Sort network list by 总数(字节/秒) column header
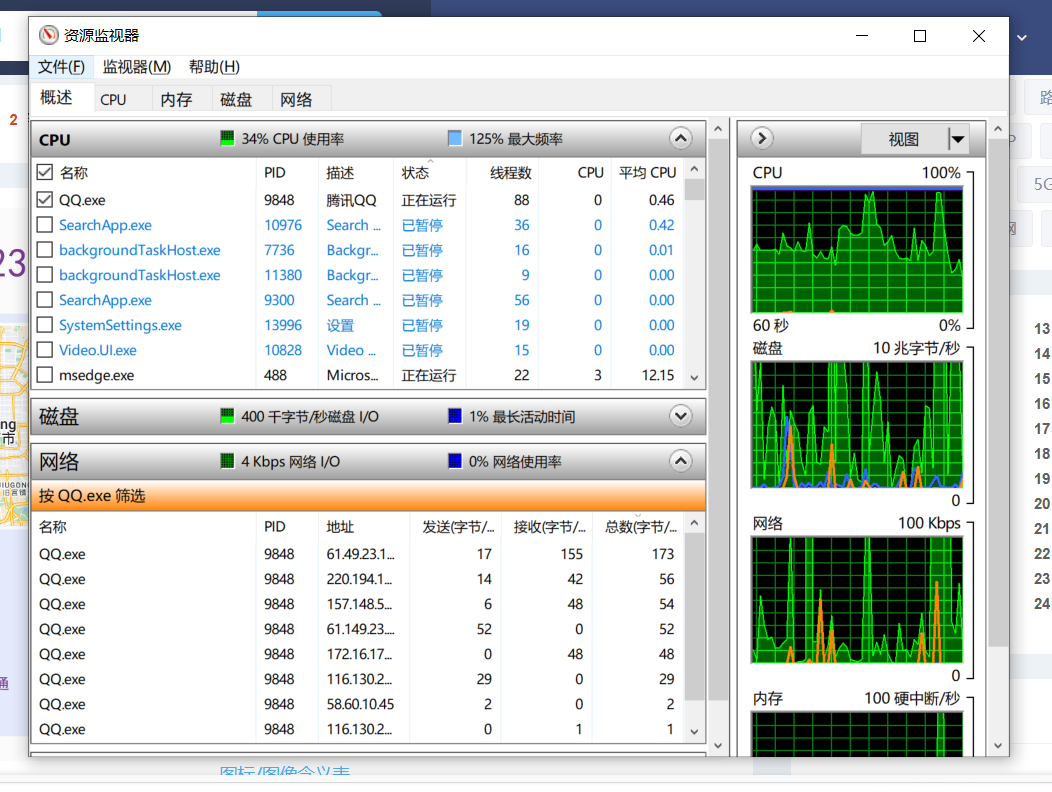The height and width of the screenshot is (792, 1052). [639, 527]
